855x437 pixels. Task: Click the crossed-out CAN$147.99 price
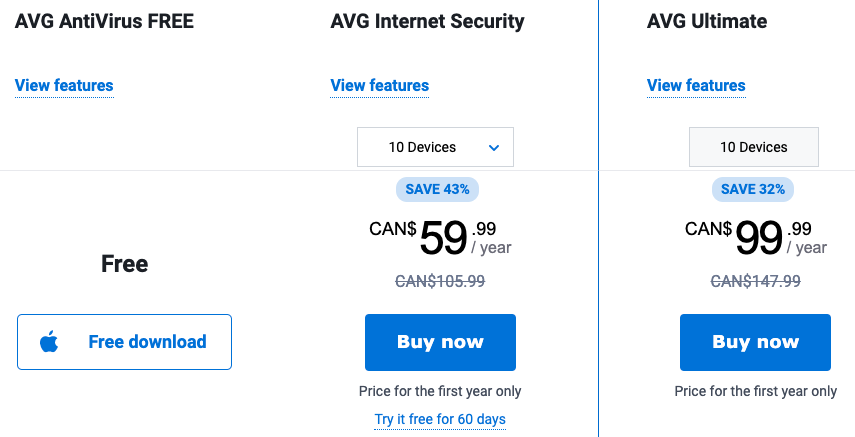coord(755,282)
